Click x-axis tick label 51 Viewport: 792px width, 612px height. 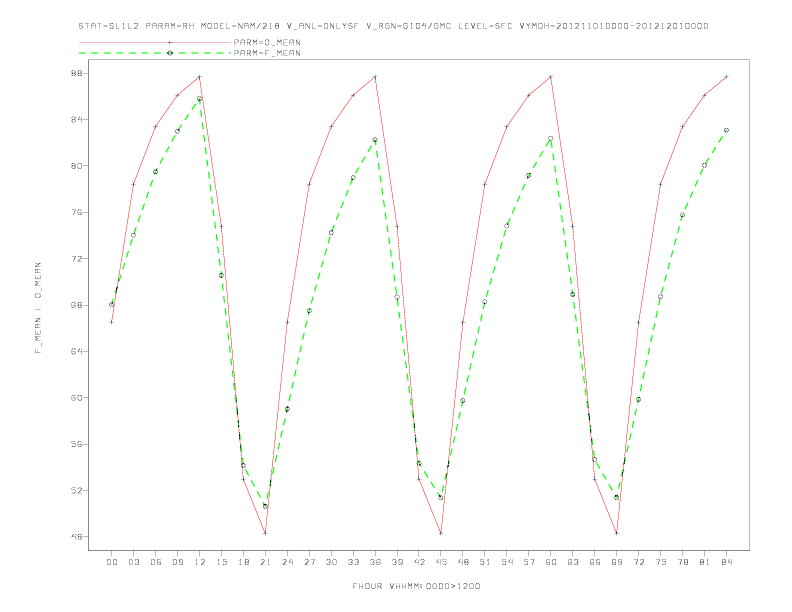tap(485, 562)
